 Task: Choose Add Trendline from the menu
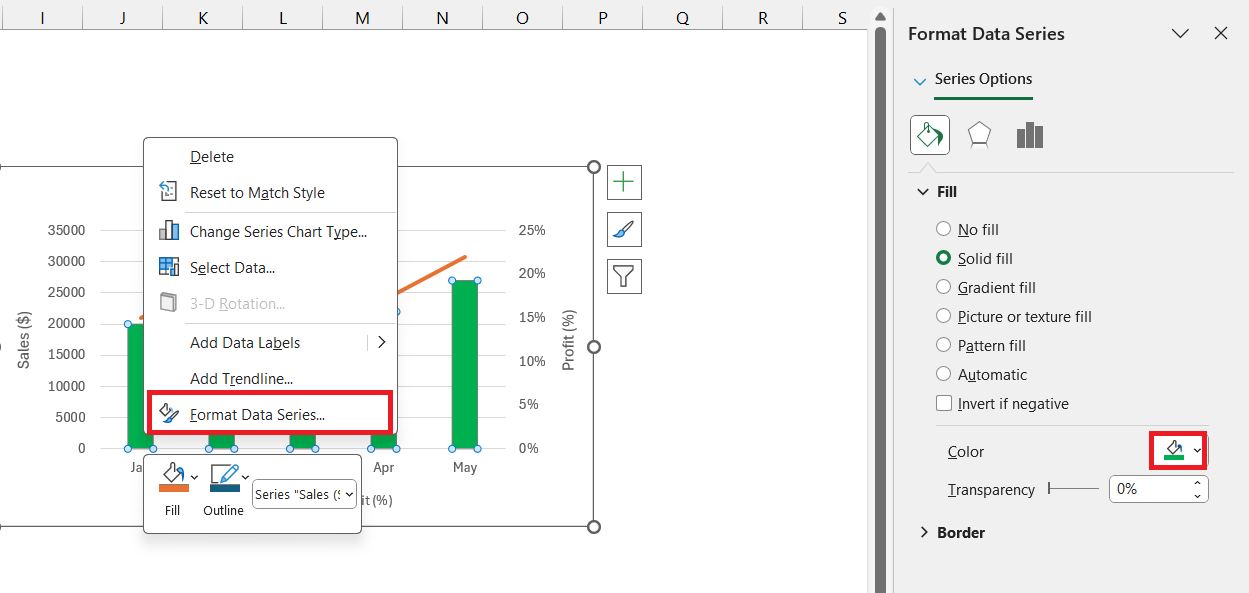(270, 379)
